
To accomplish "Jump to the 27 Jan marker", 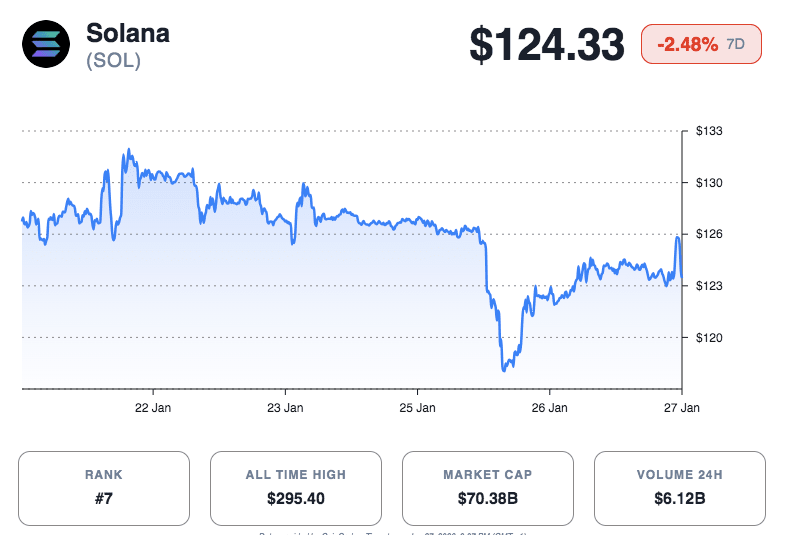I will 682,408.
